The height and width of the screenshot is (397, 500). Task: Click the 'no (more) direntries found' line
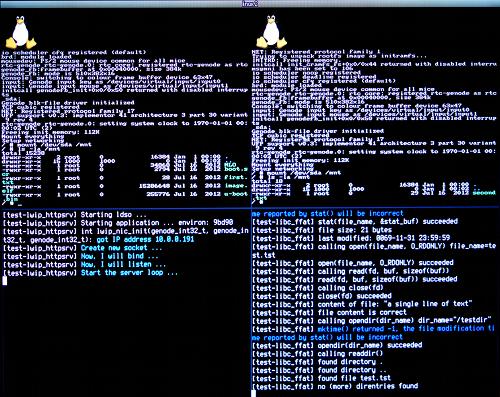[x=335, y=386]
